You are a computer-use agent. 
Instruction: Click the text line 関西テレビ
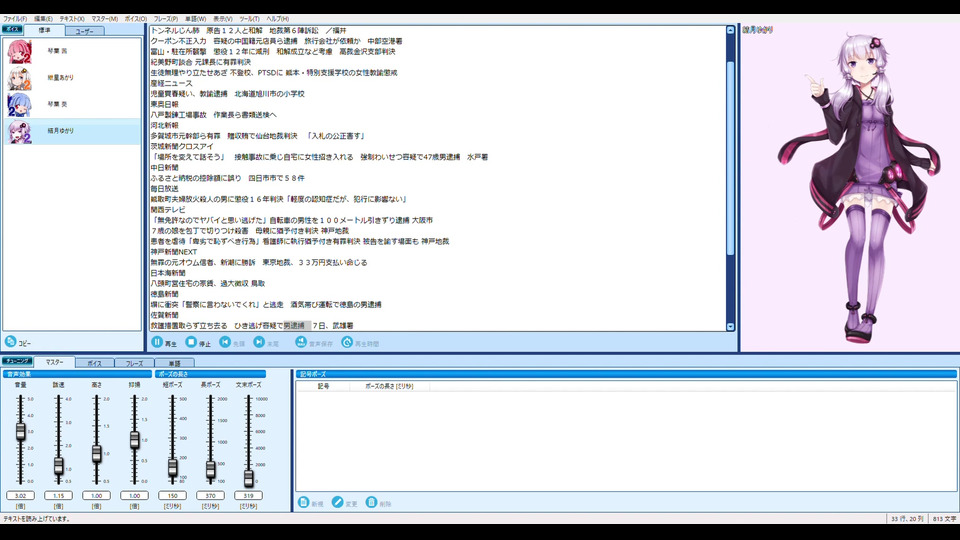(168, 210)
